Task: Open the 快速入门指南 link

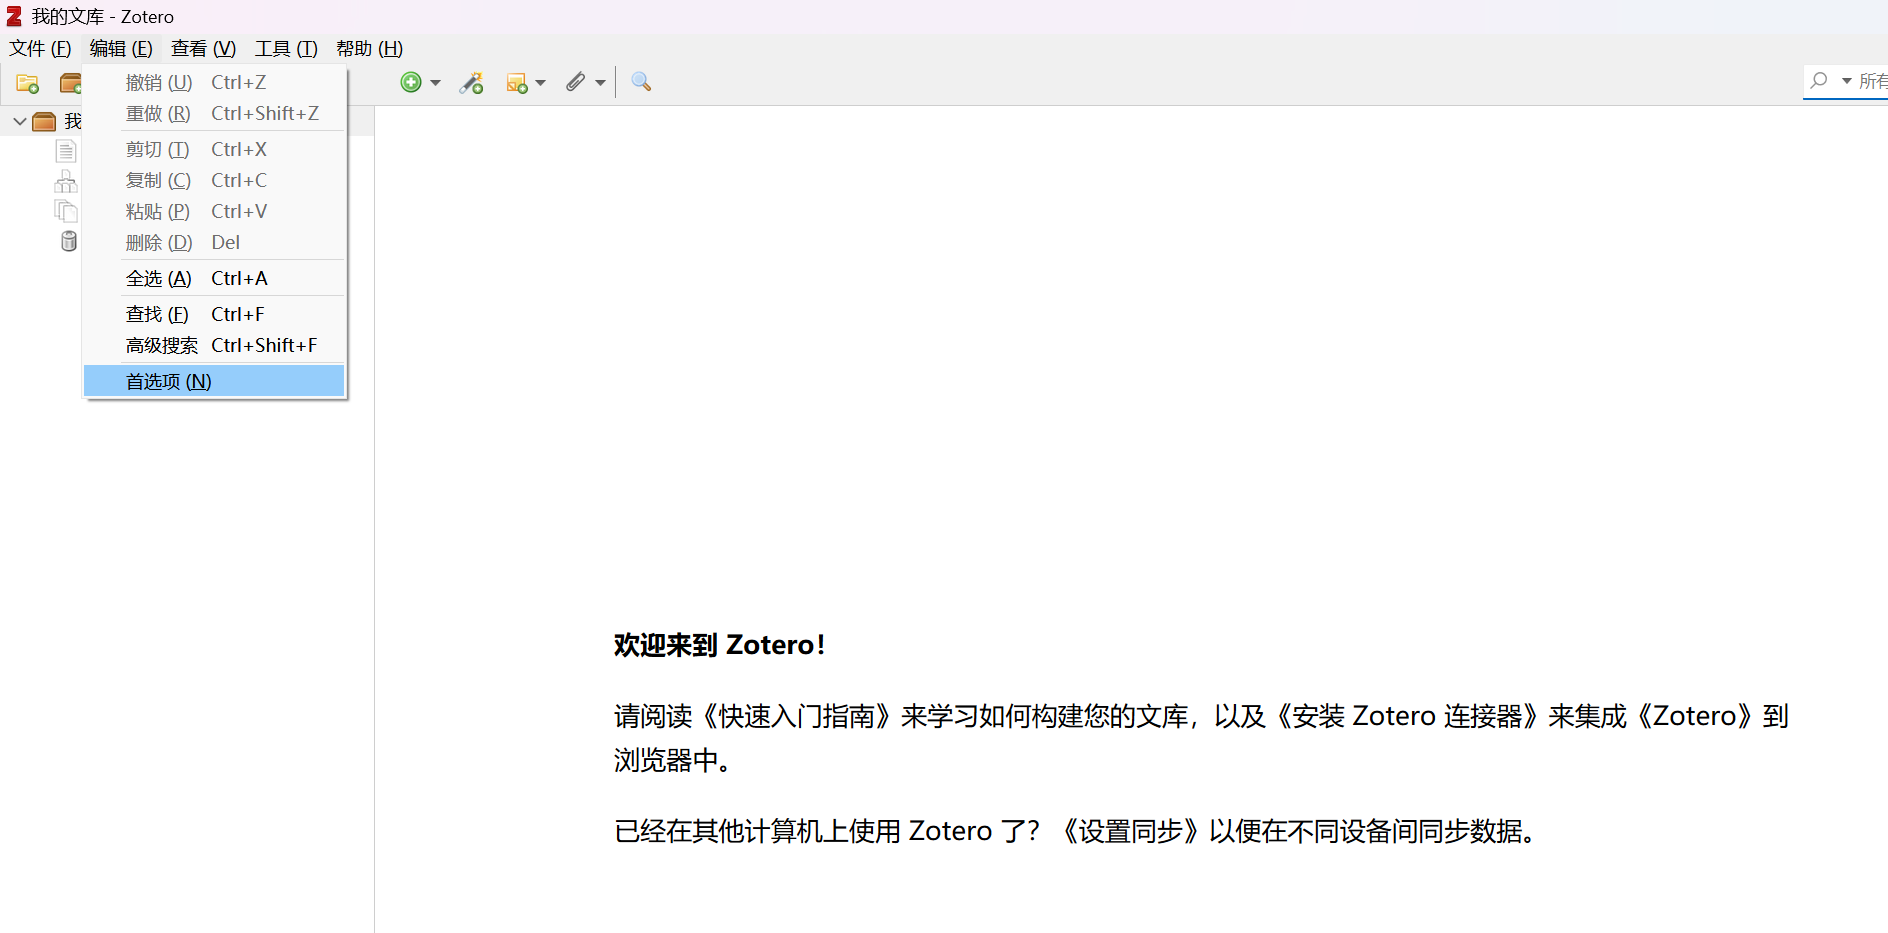Action: point(796,717)
